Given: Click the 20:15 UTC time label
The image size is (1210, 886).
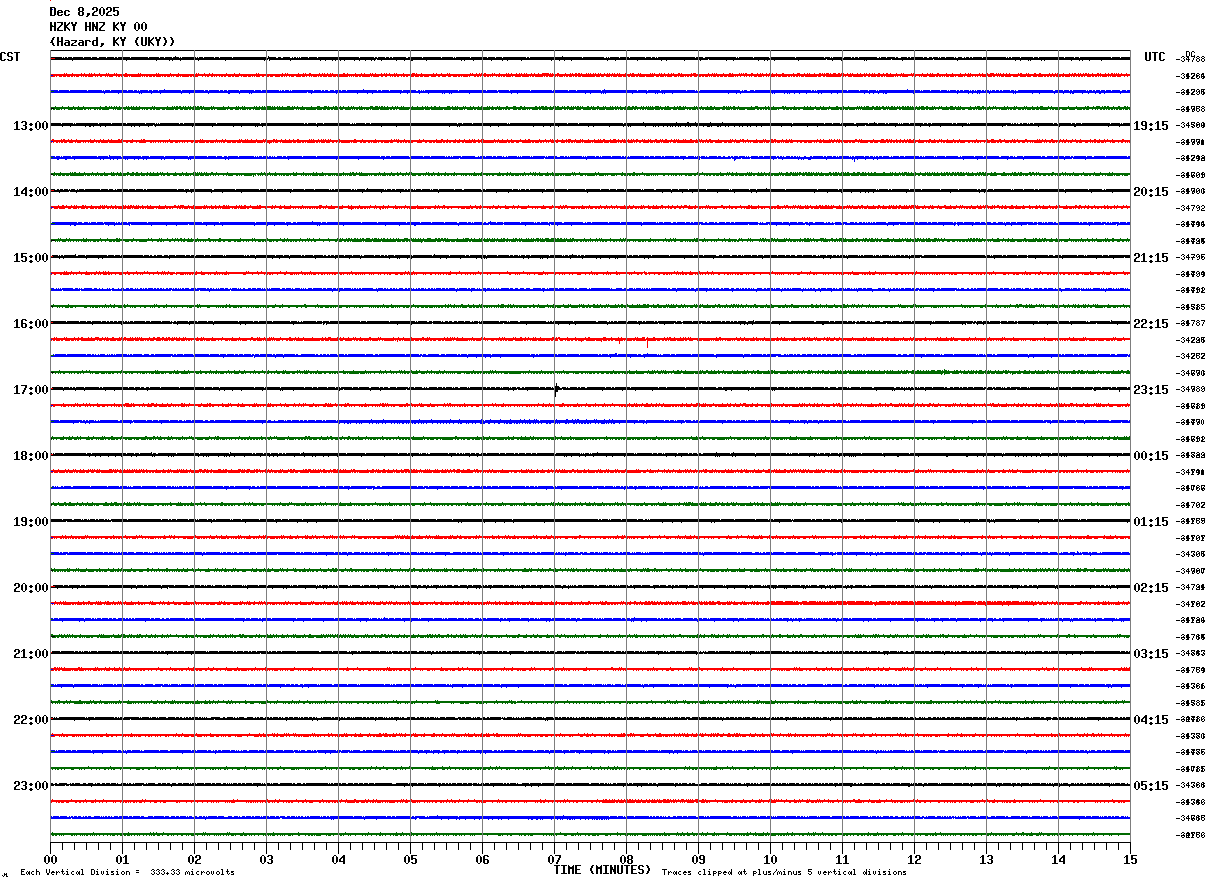Looking at the screenshot, I should click(x=1150, y=192).
